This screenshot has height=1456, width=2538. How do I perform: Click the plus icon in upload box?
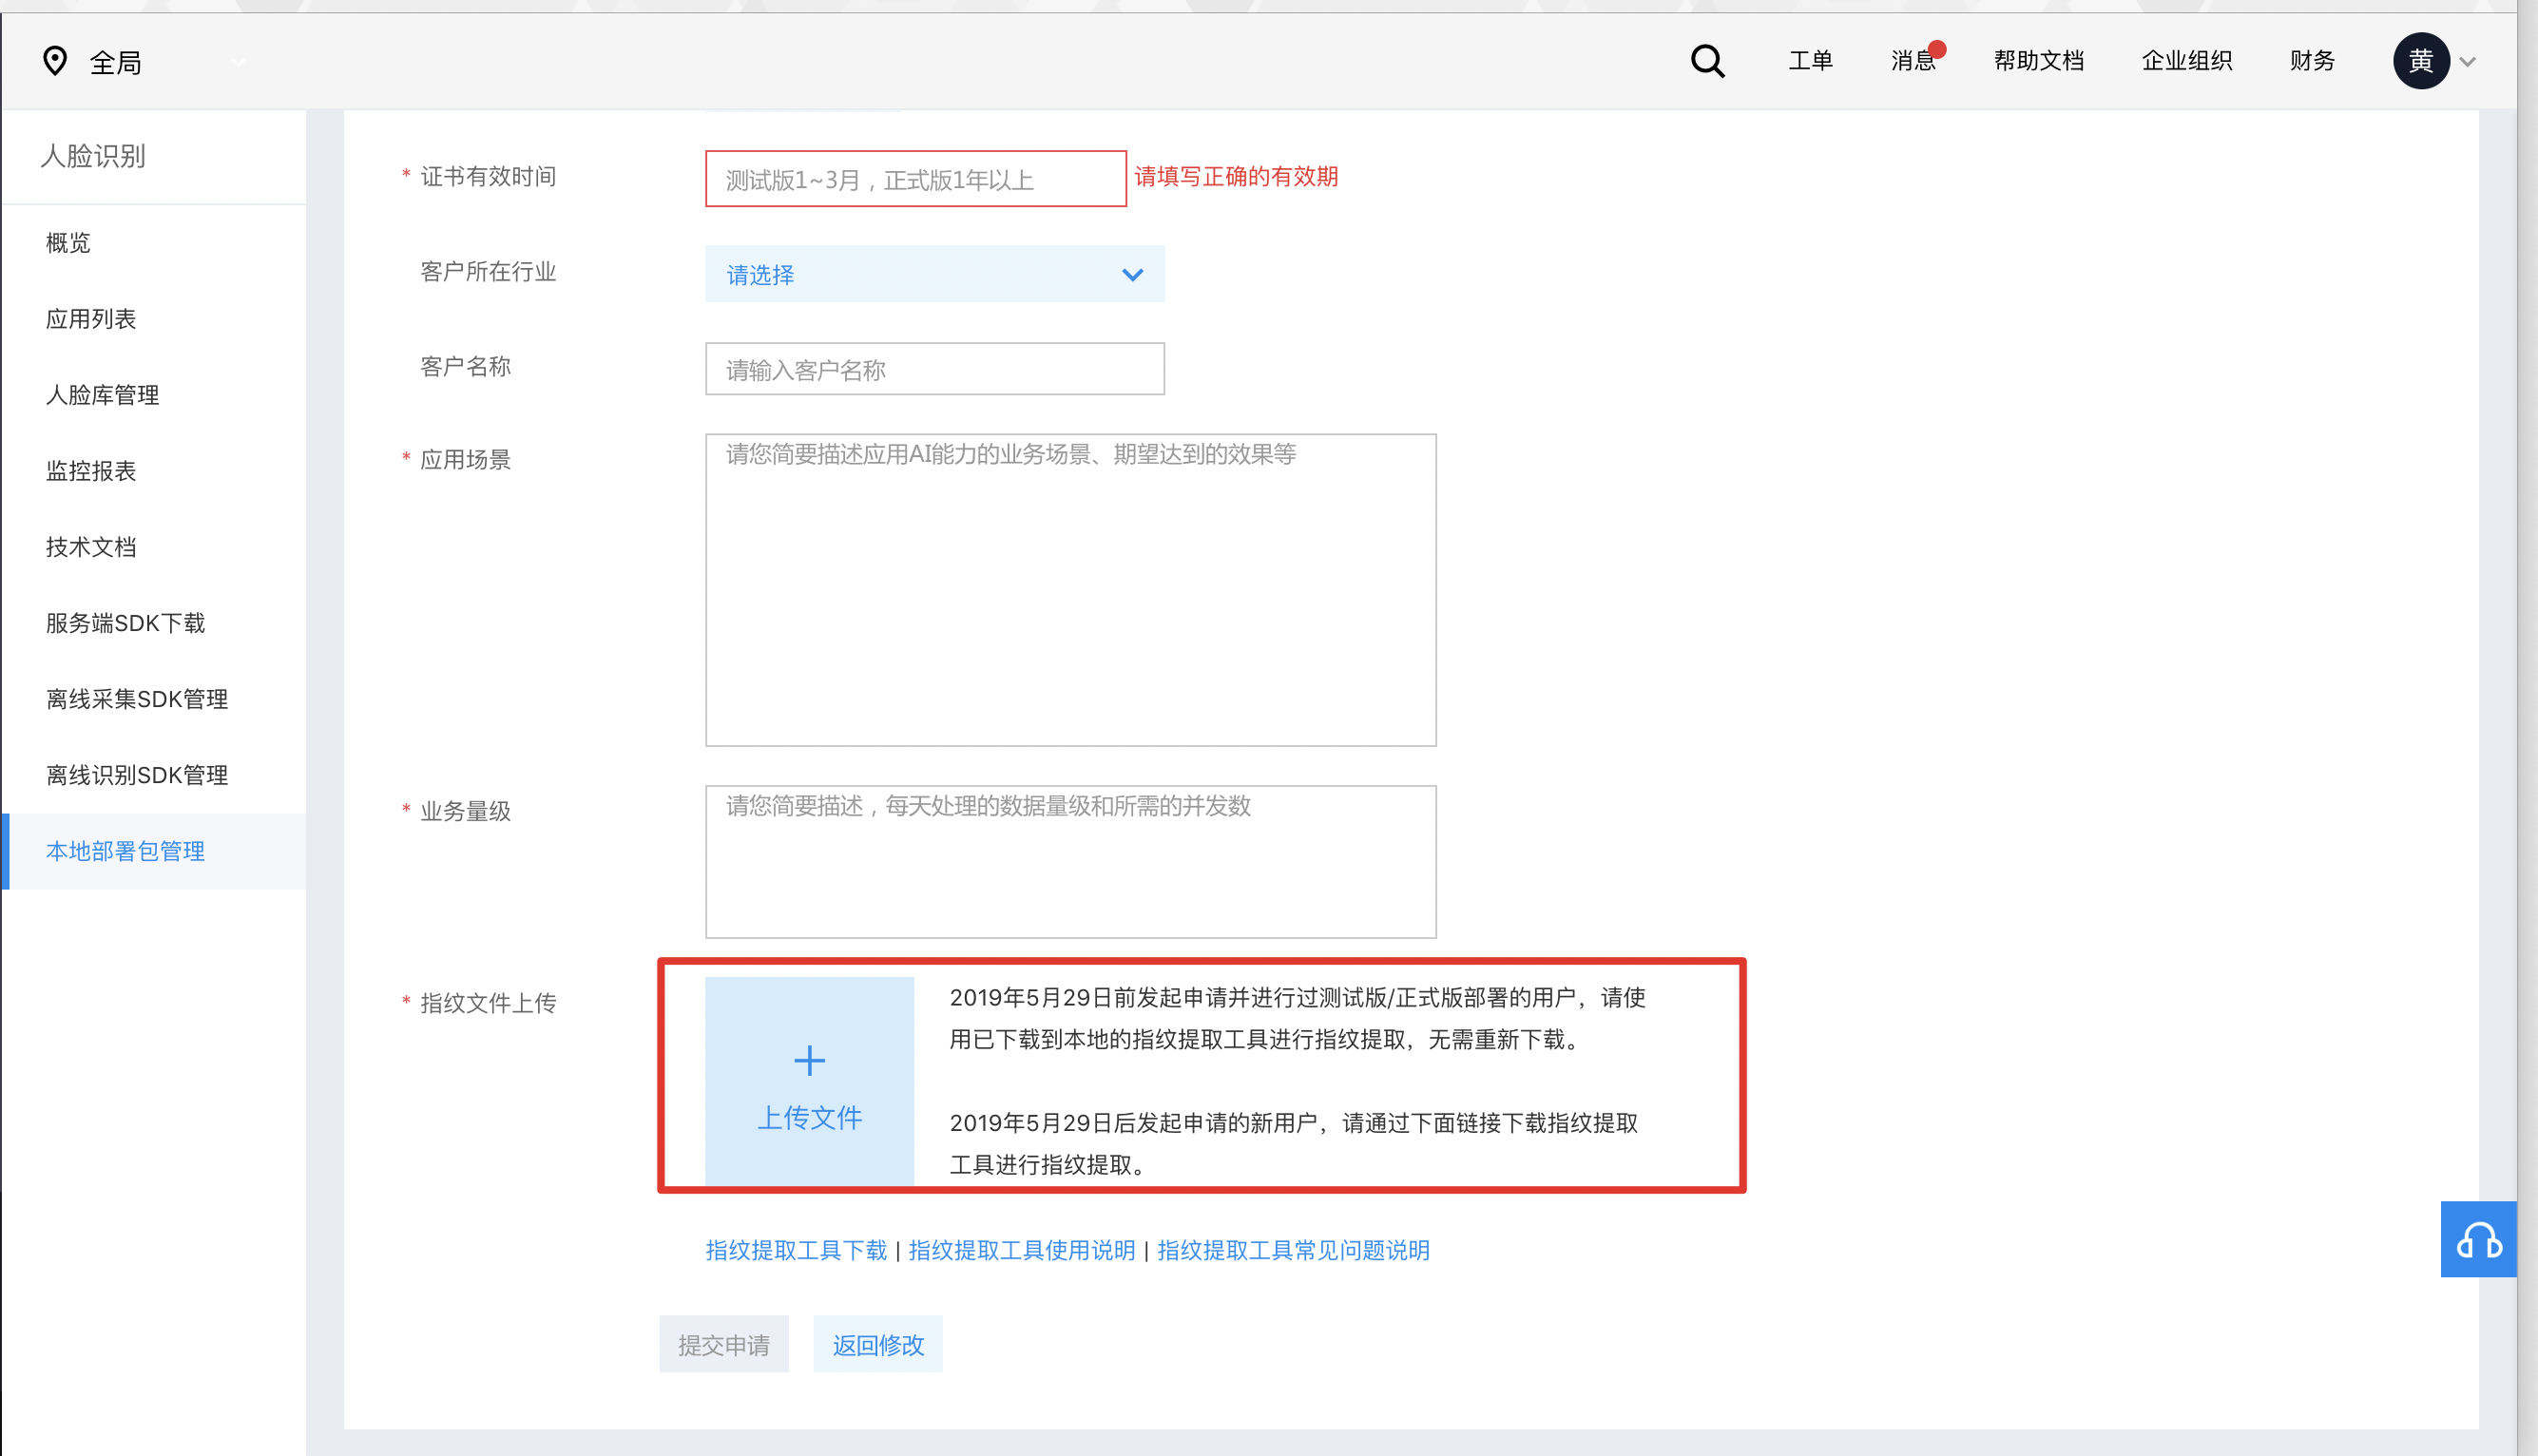[x=809, y=1060]
